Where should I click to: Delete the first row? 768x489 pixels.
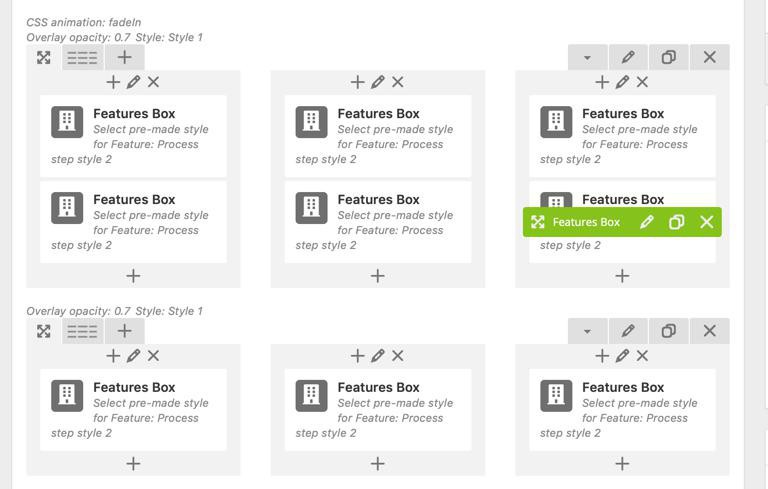(x=710, y=58)
